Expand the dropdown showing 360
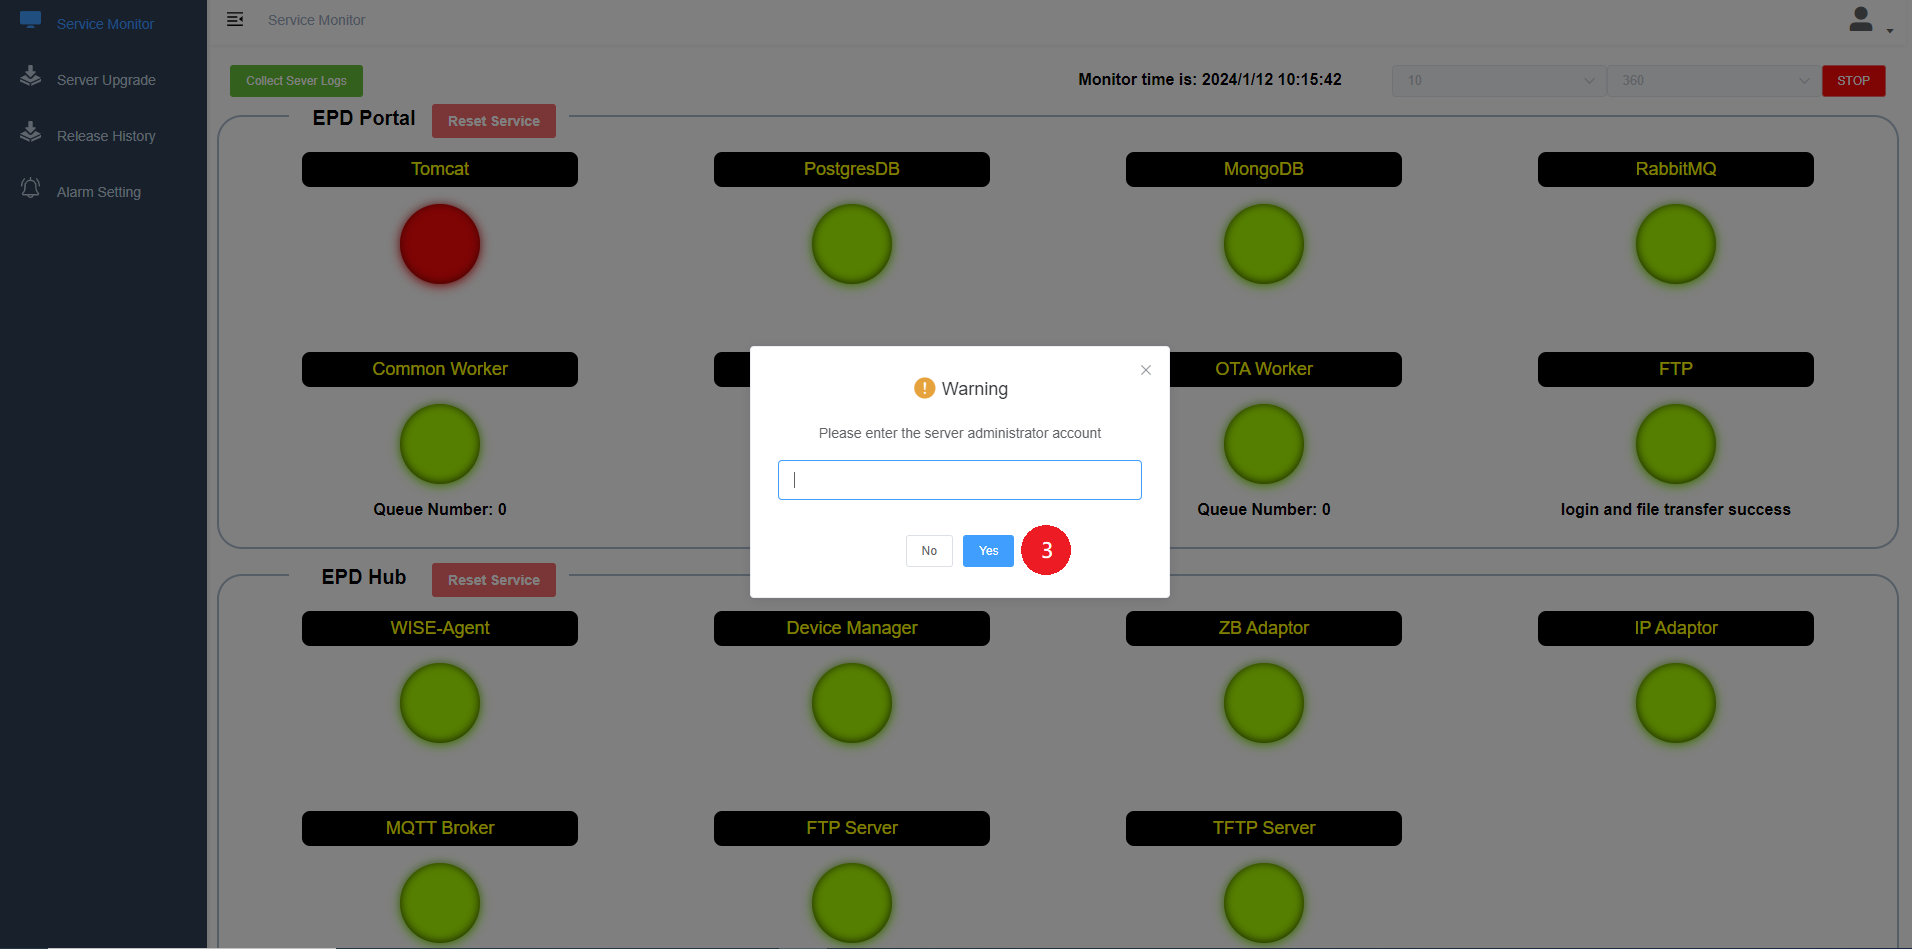Viewport: 1912px width, 949px height. (1713, 81)
